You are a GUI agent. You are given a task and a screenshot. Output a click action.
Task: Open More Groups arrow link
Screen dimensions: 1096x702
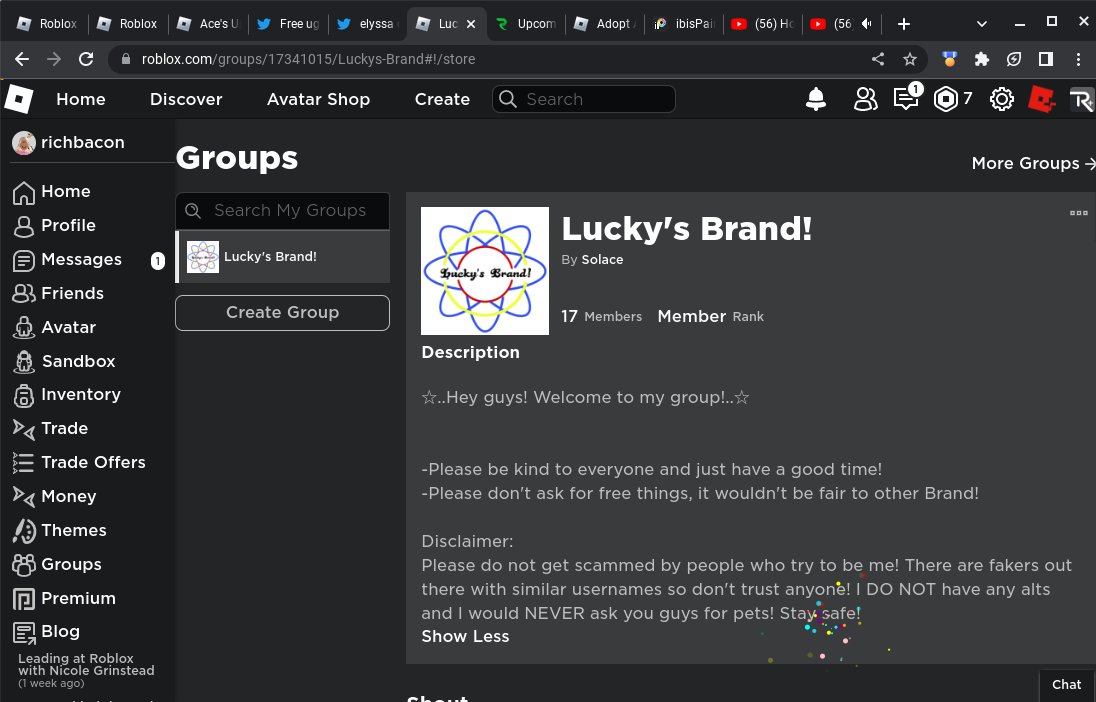point(1033,164)
